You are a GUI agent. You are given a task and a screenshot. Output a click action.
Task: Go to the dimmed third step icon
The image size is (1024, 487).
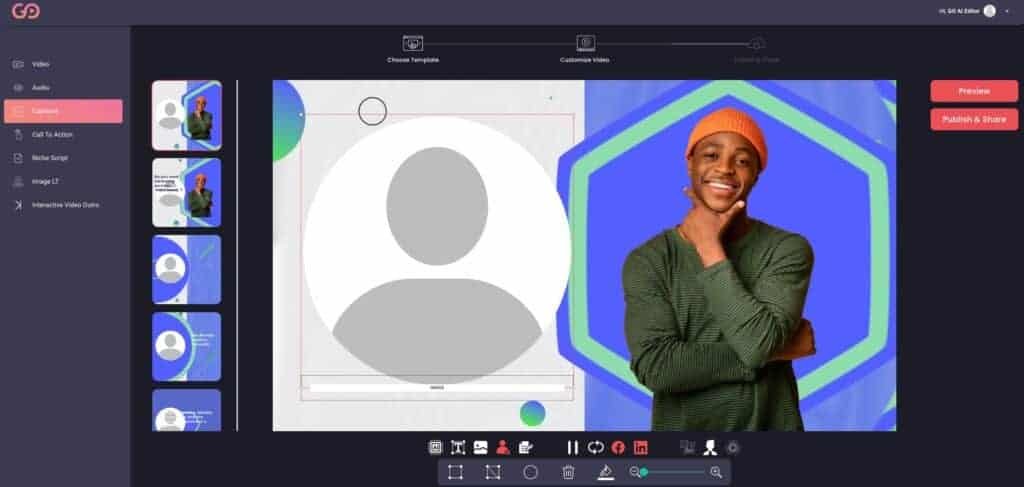pyautogui.click(x=757, y=44)
